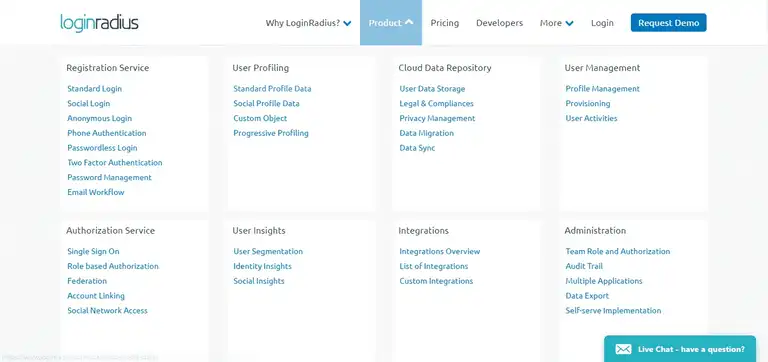The height and width of the screenshot is (362, 768).
Task: Open Profile Management
Action: (x=602, y=89)
